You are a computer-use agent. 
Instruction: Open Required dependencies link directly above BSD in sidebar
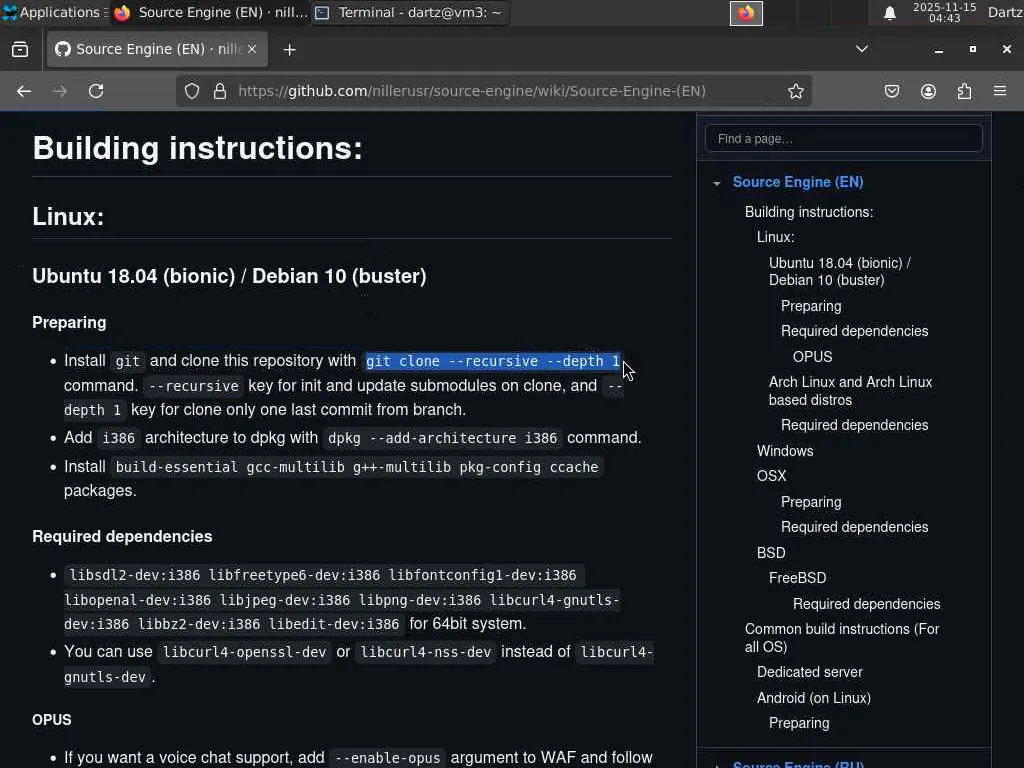coord(854,527)
